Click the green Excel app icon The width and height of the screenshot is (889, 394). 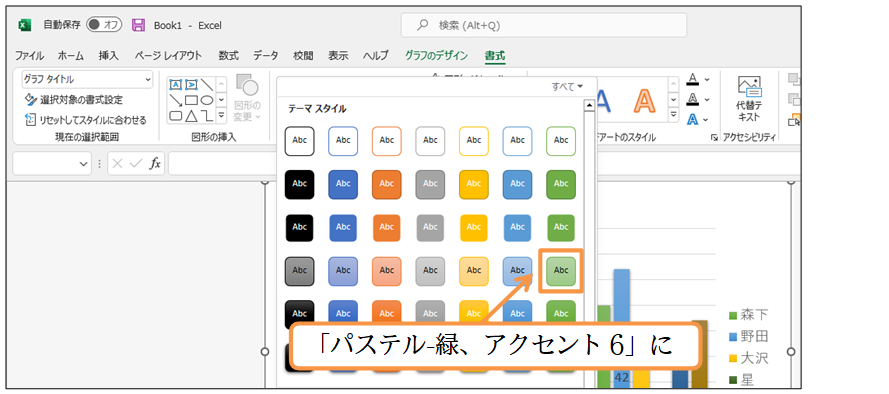tap(25, 25)
